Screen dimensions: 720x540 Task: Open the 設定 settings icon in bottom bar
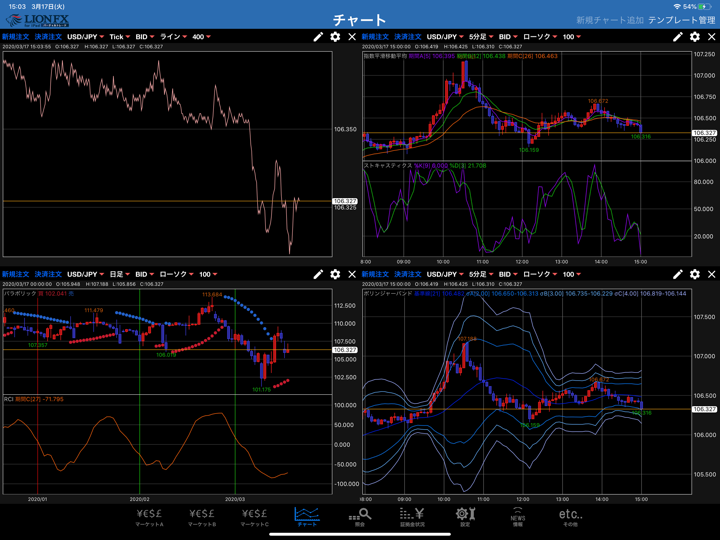[464, 516]
